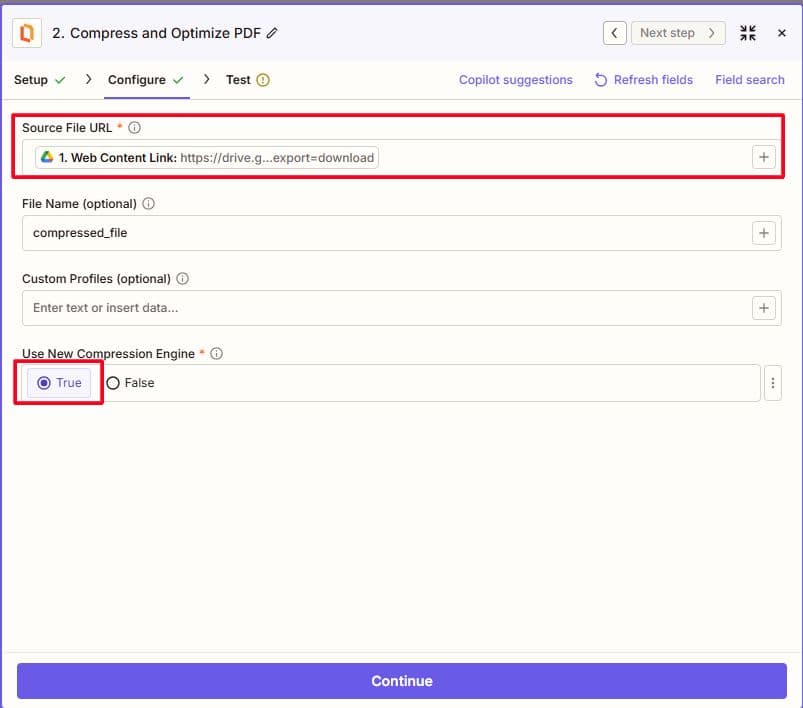The height and width of the screenshot is (708, 803).
Task: Click plus icon in Source File URL field
Action: 764,157
